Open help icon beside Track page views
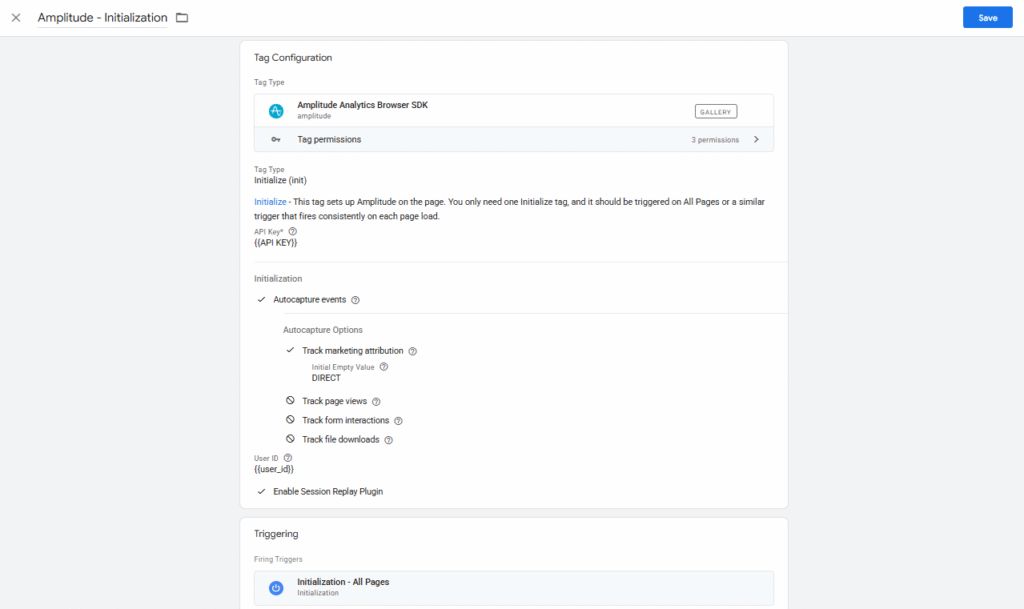This screenshot has height=609, width=1024. tap(376, 401)
